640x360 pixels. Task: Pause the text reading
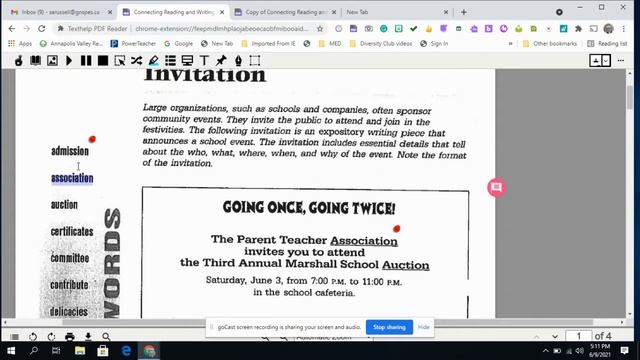[x=86, y=61]
